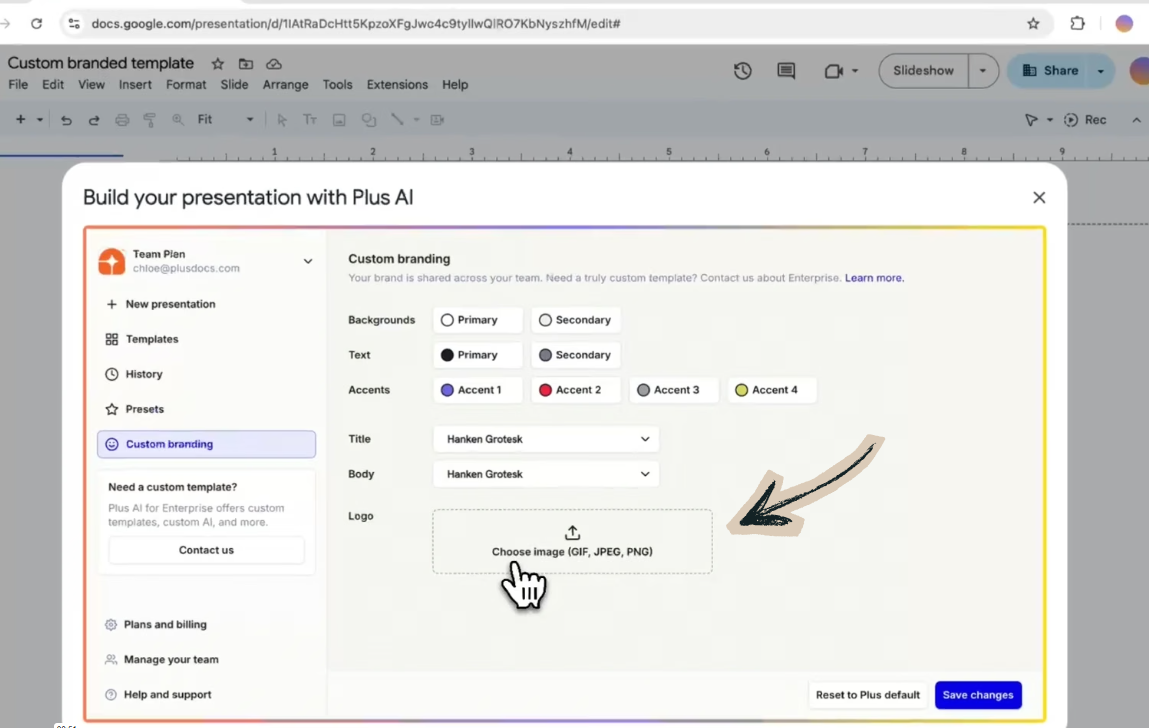Open the Arrange menu
This screenshot has width=1149, height=728.
click(x=285, y=84)
